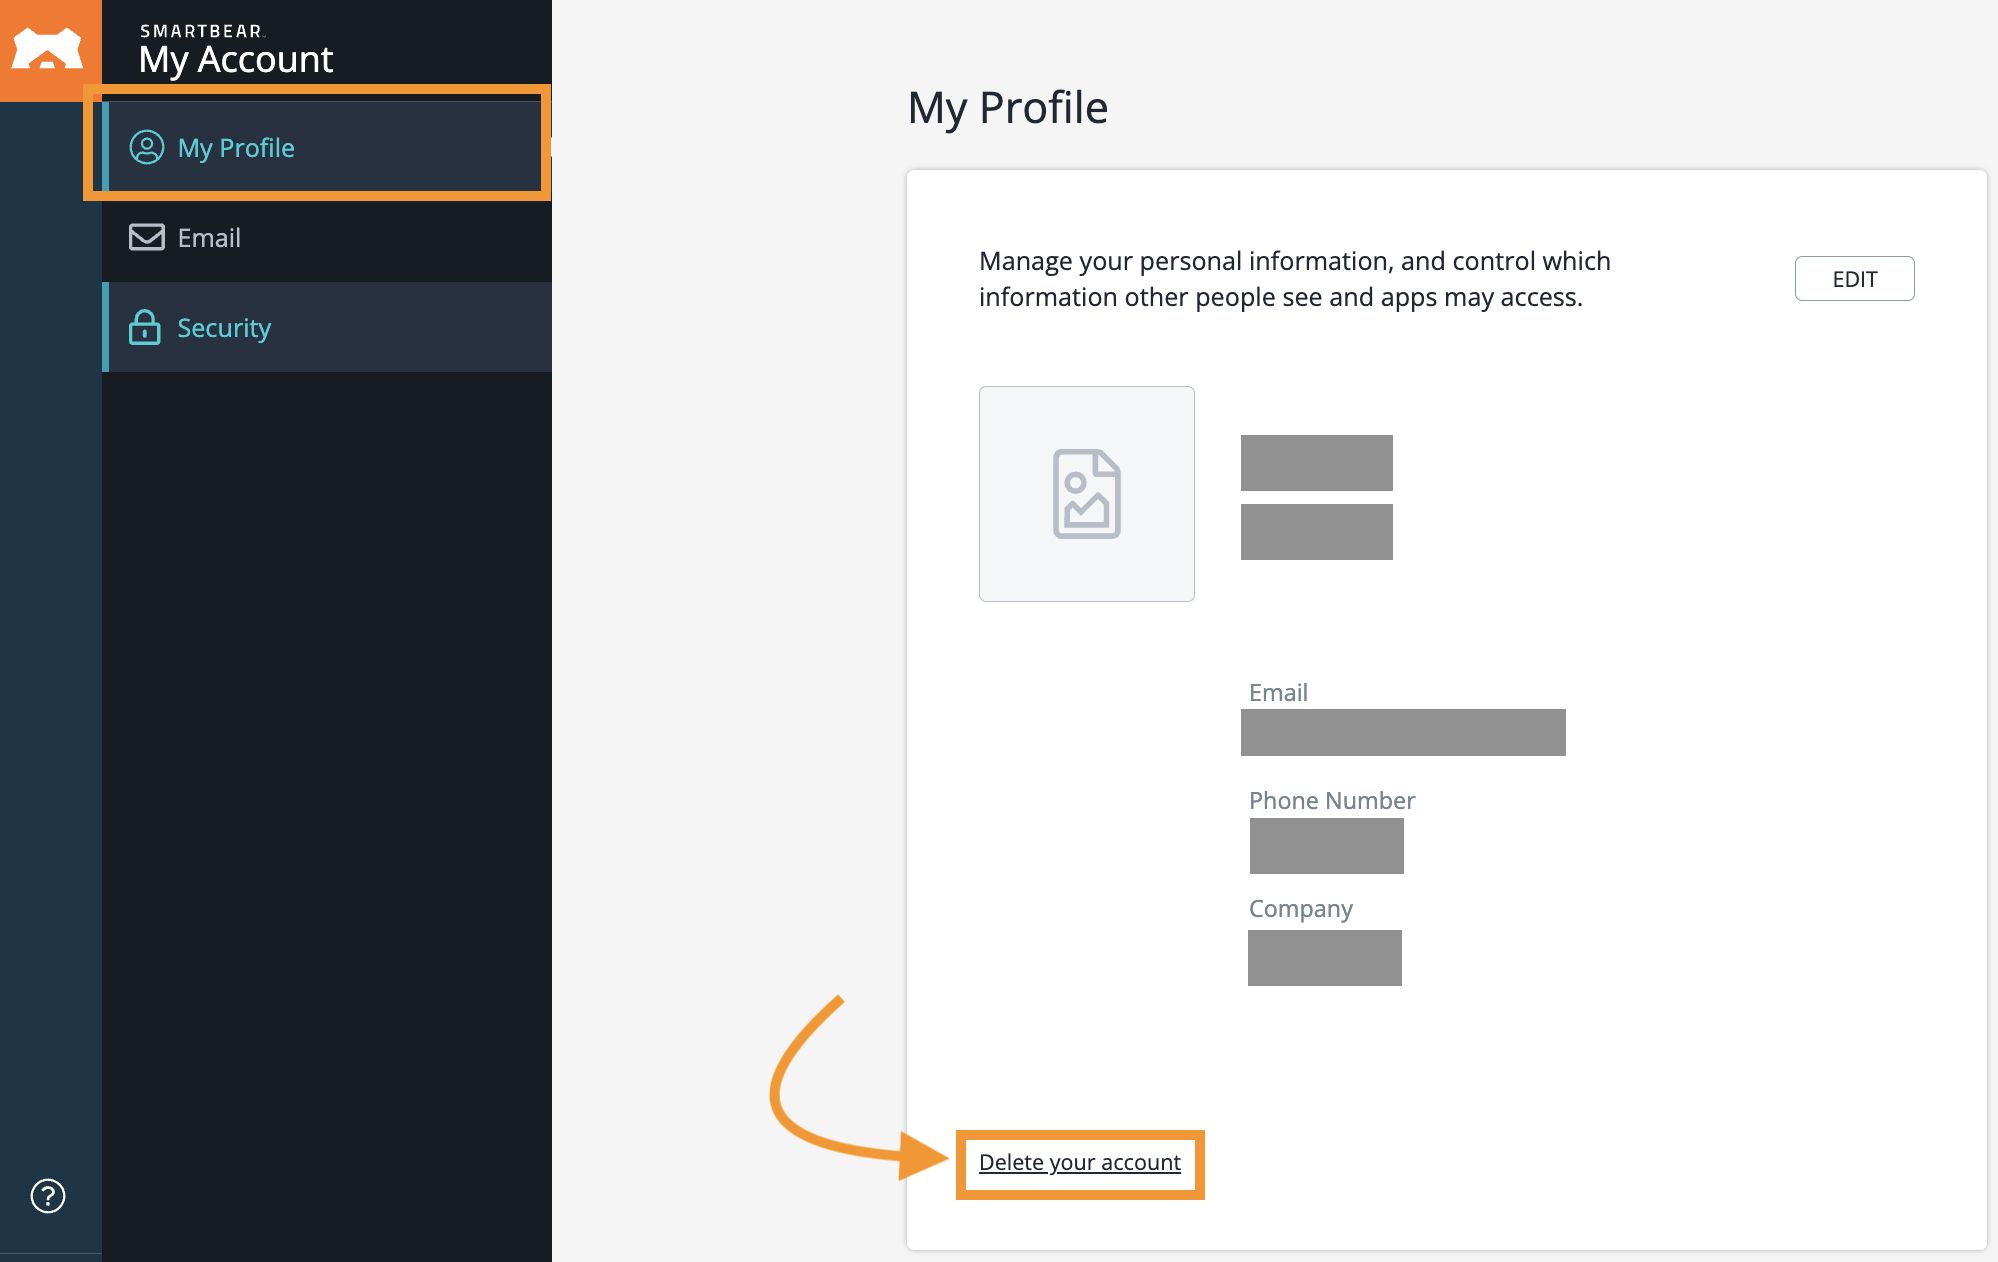Click the Security padlock icon
This screenshot has height=1262, width=1998.
tap(146, 327)
